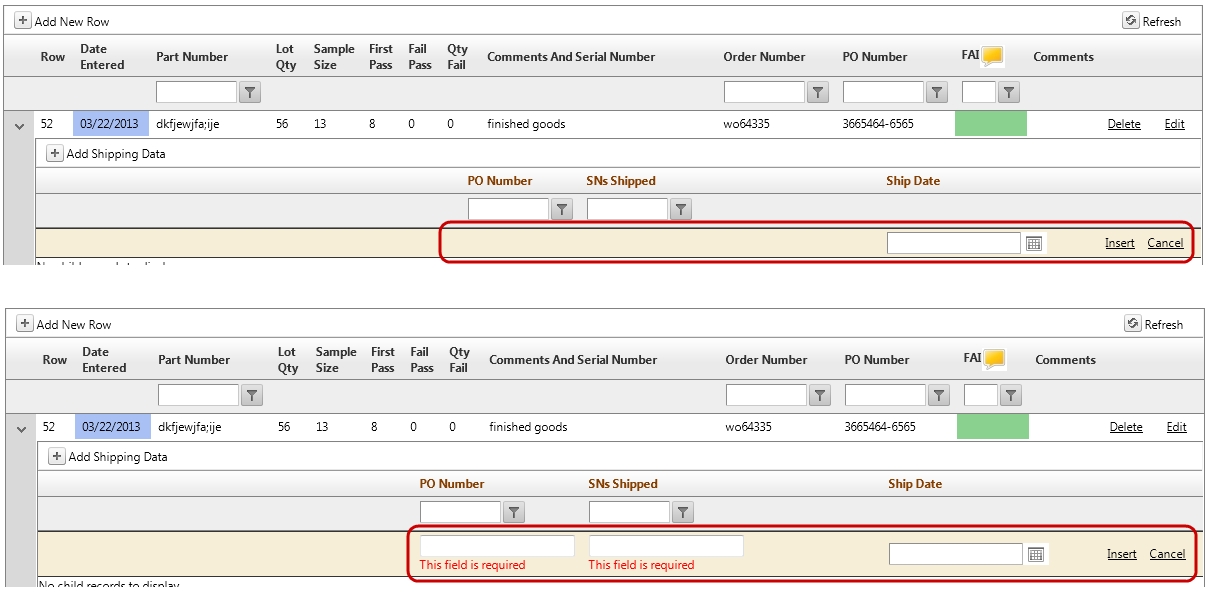Click Add Shipping Data plus icon in lower grid
Image resolution: width=1213 pixels, height=600 pixels.
click(x=57, y=457)
